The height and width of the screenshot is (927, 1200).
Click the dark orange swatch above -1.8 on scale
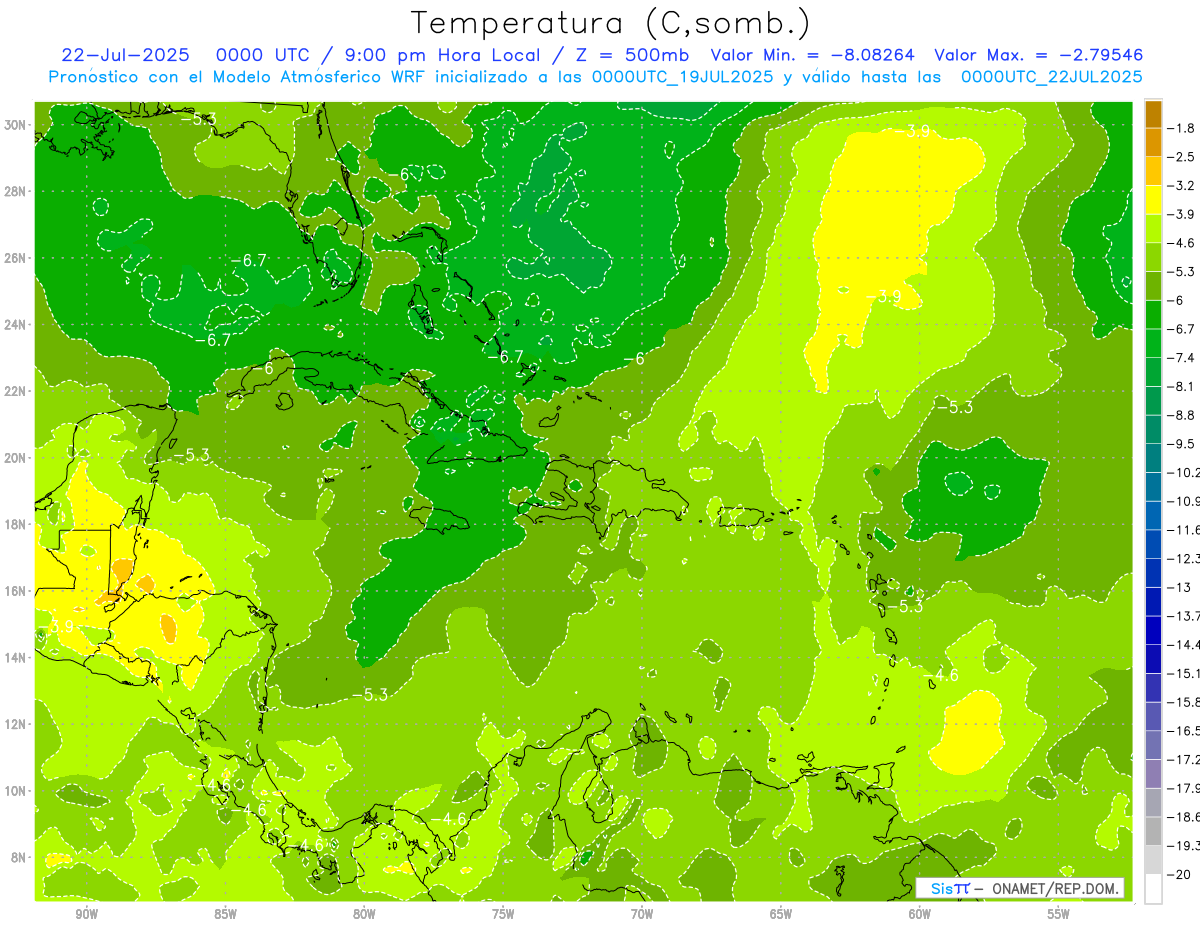(x=1153, y=114)
